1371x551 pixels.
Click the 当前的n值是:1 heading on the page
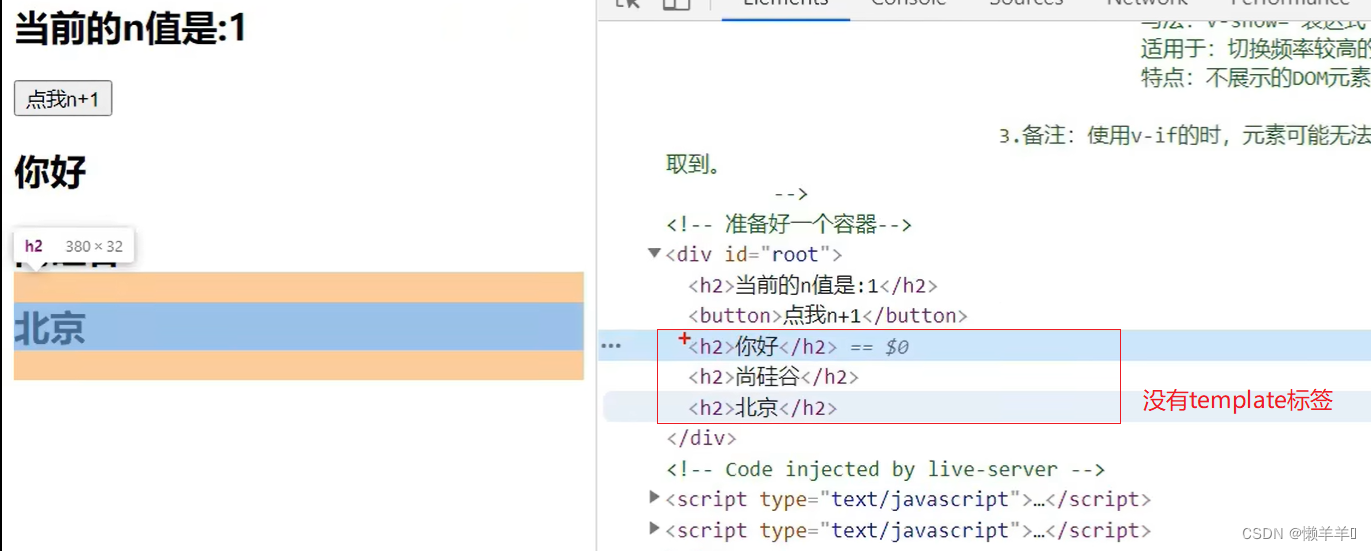point(130,28)
